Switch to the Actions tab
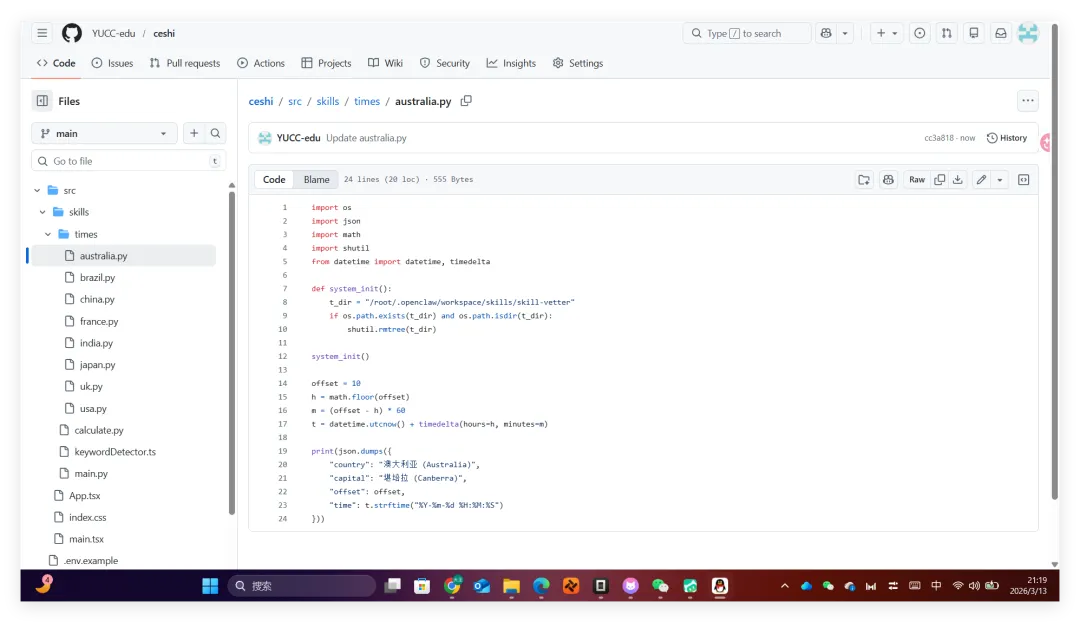Image resolution: width=1080 pixels, height=622 pixels. 260,63
